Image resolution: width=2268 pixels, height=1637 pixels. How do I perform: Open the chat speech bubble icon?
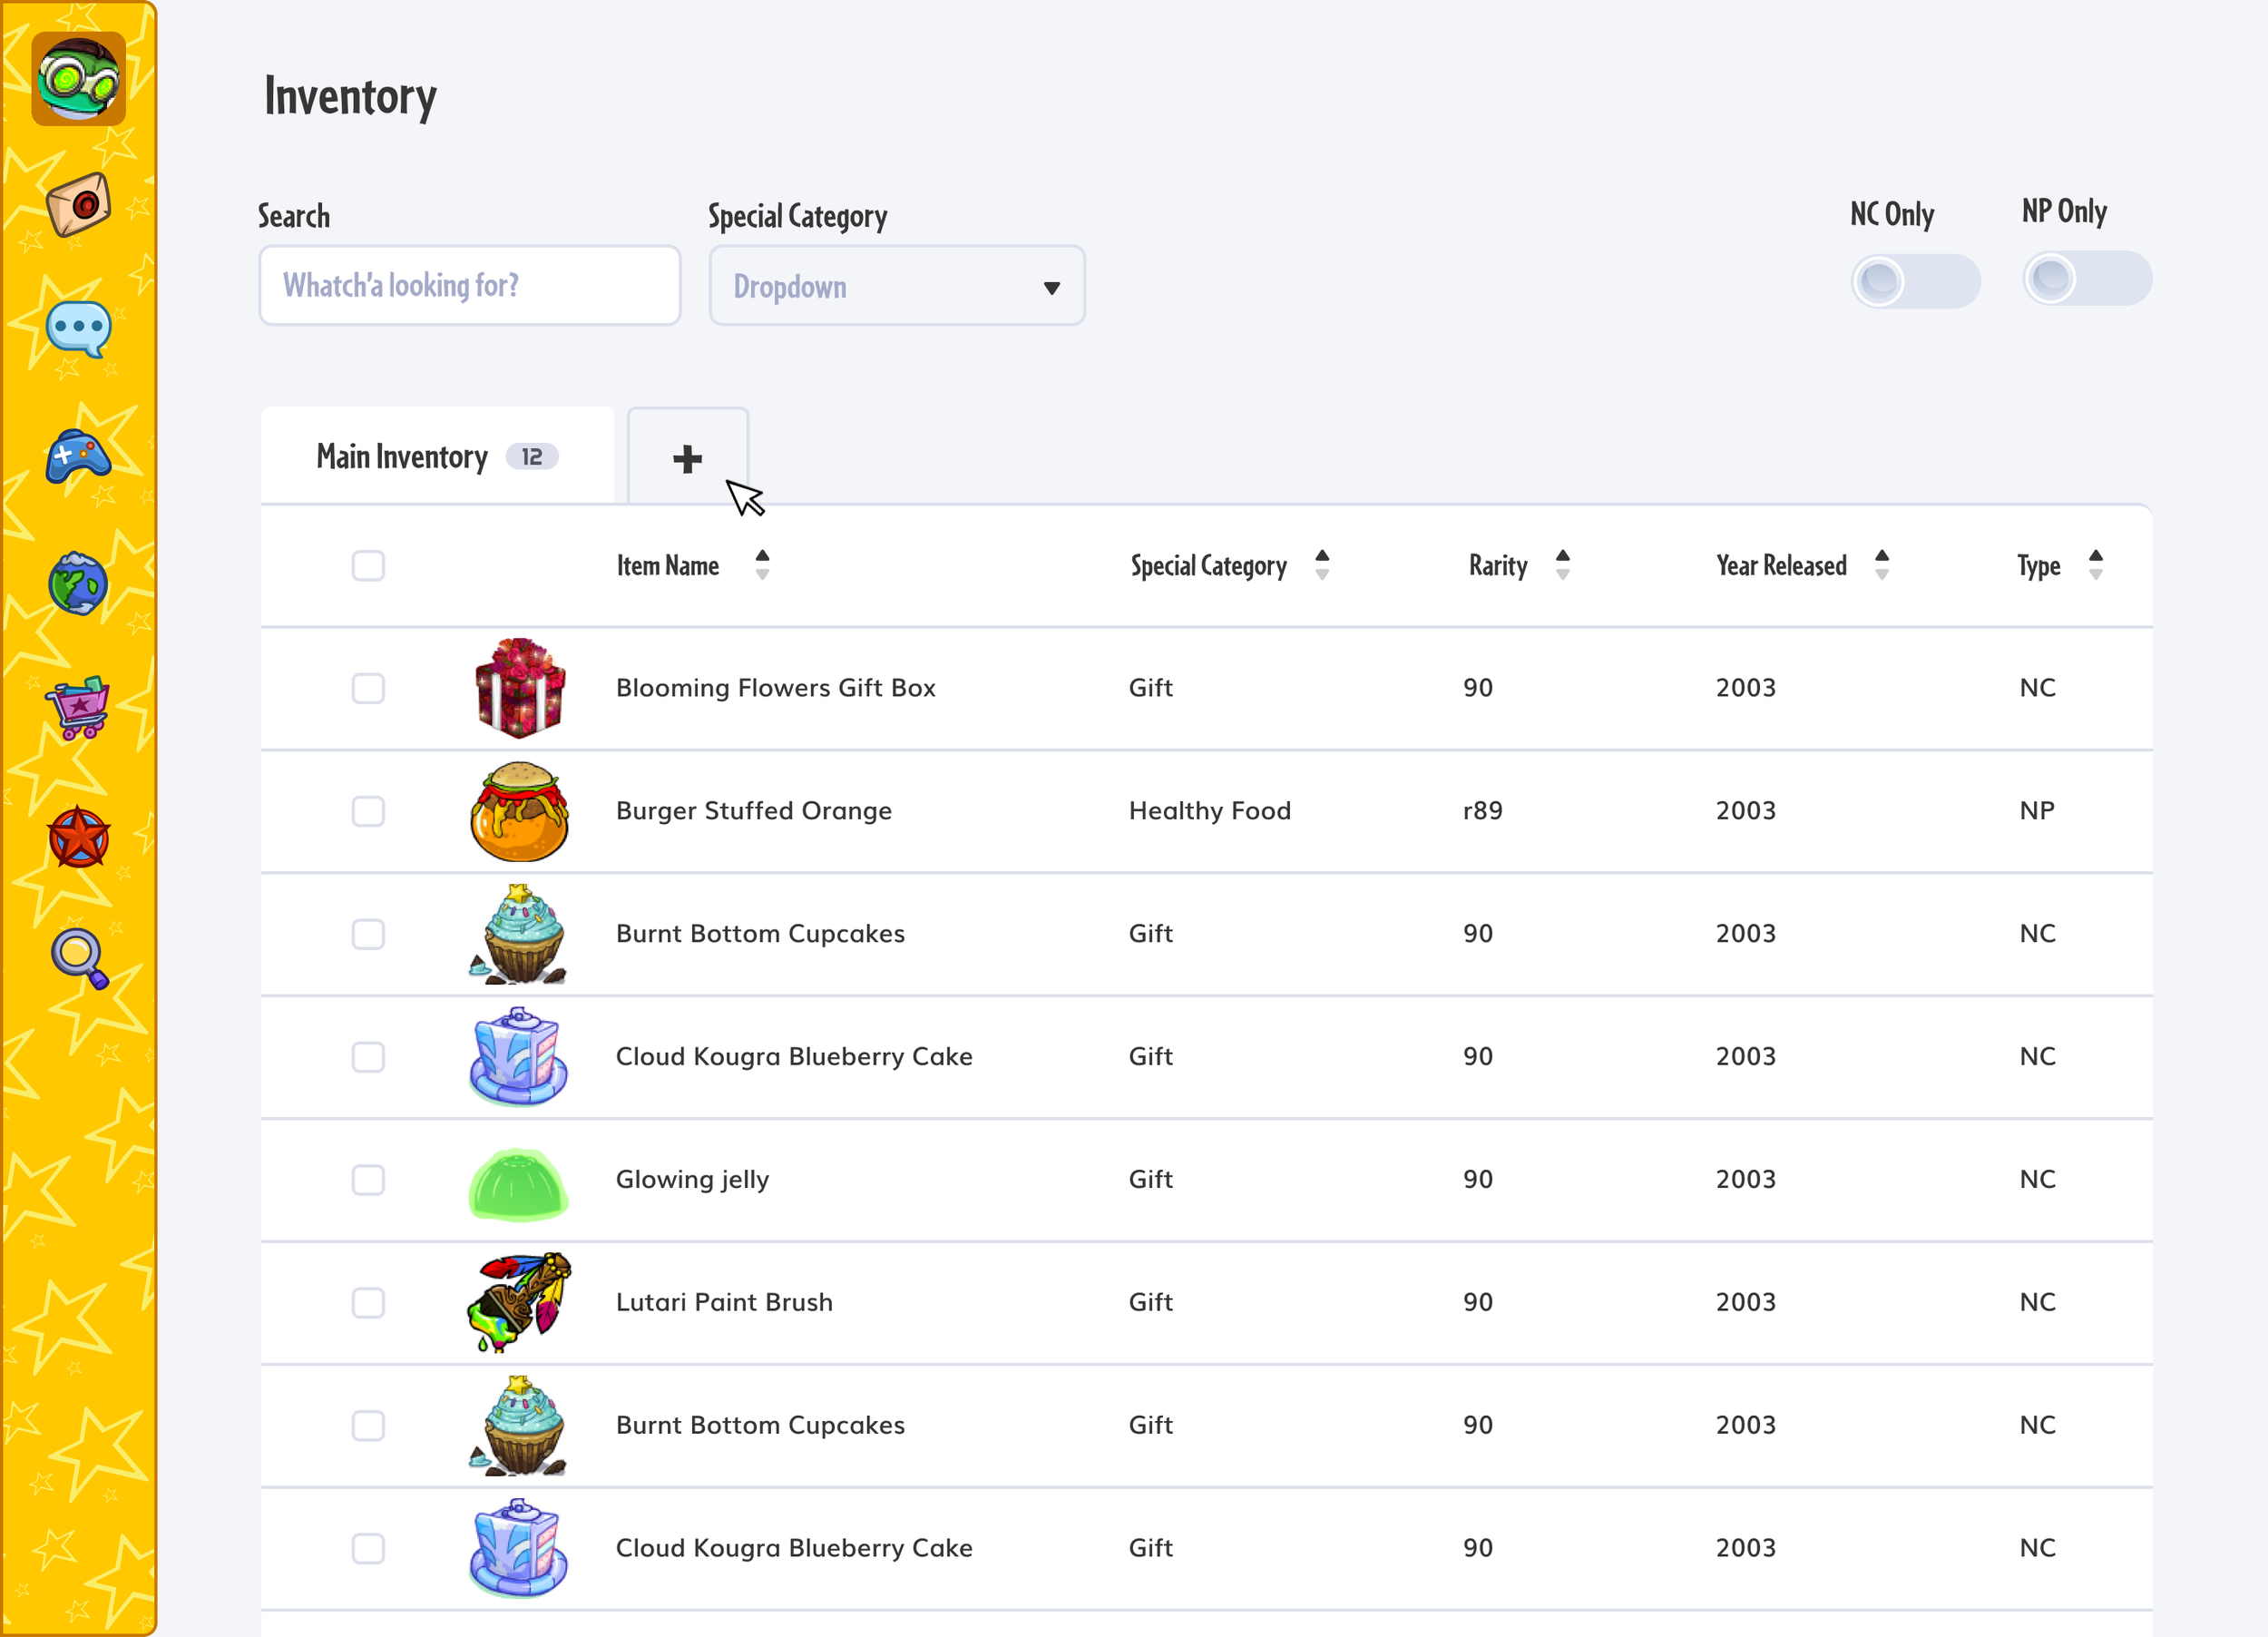click(78, 329)
